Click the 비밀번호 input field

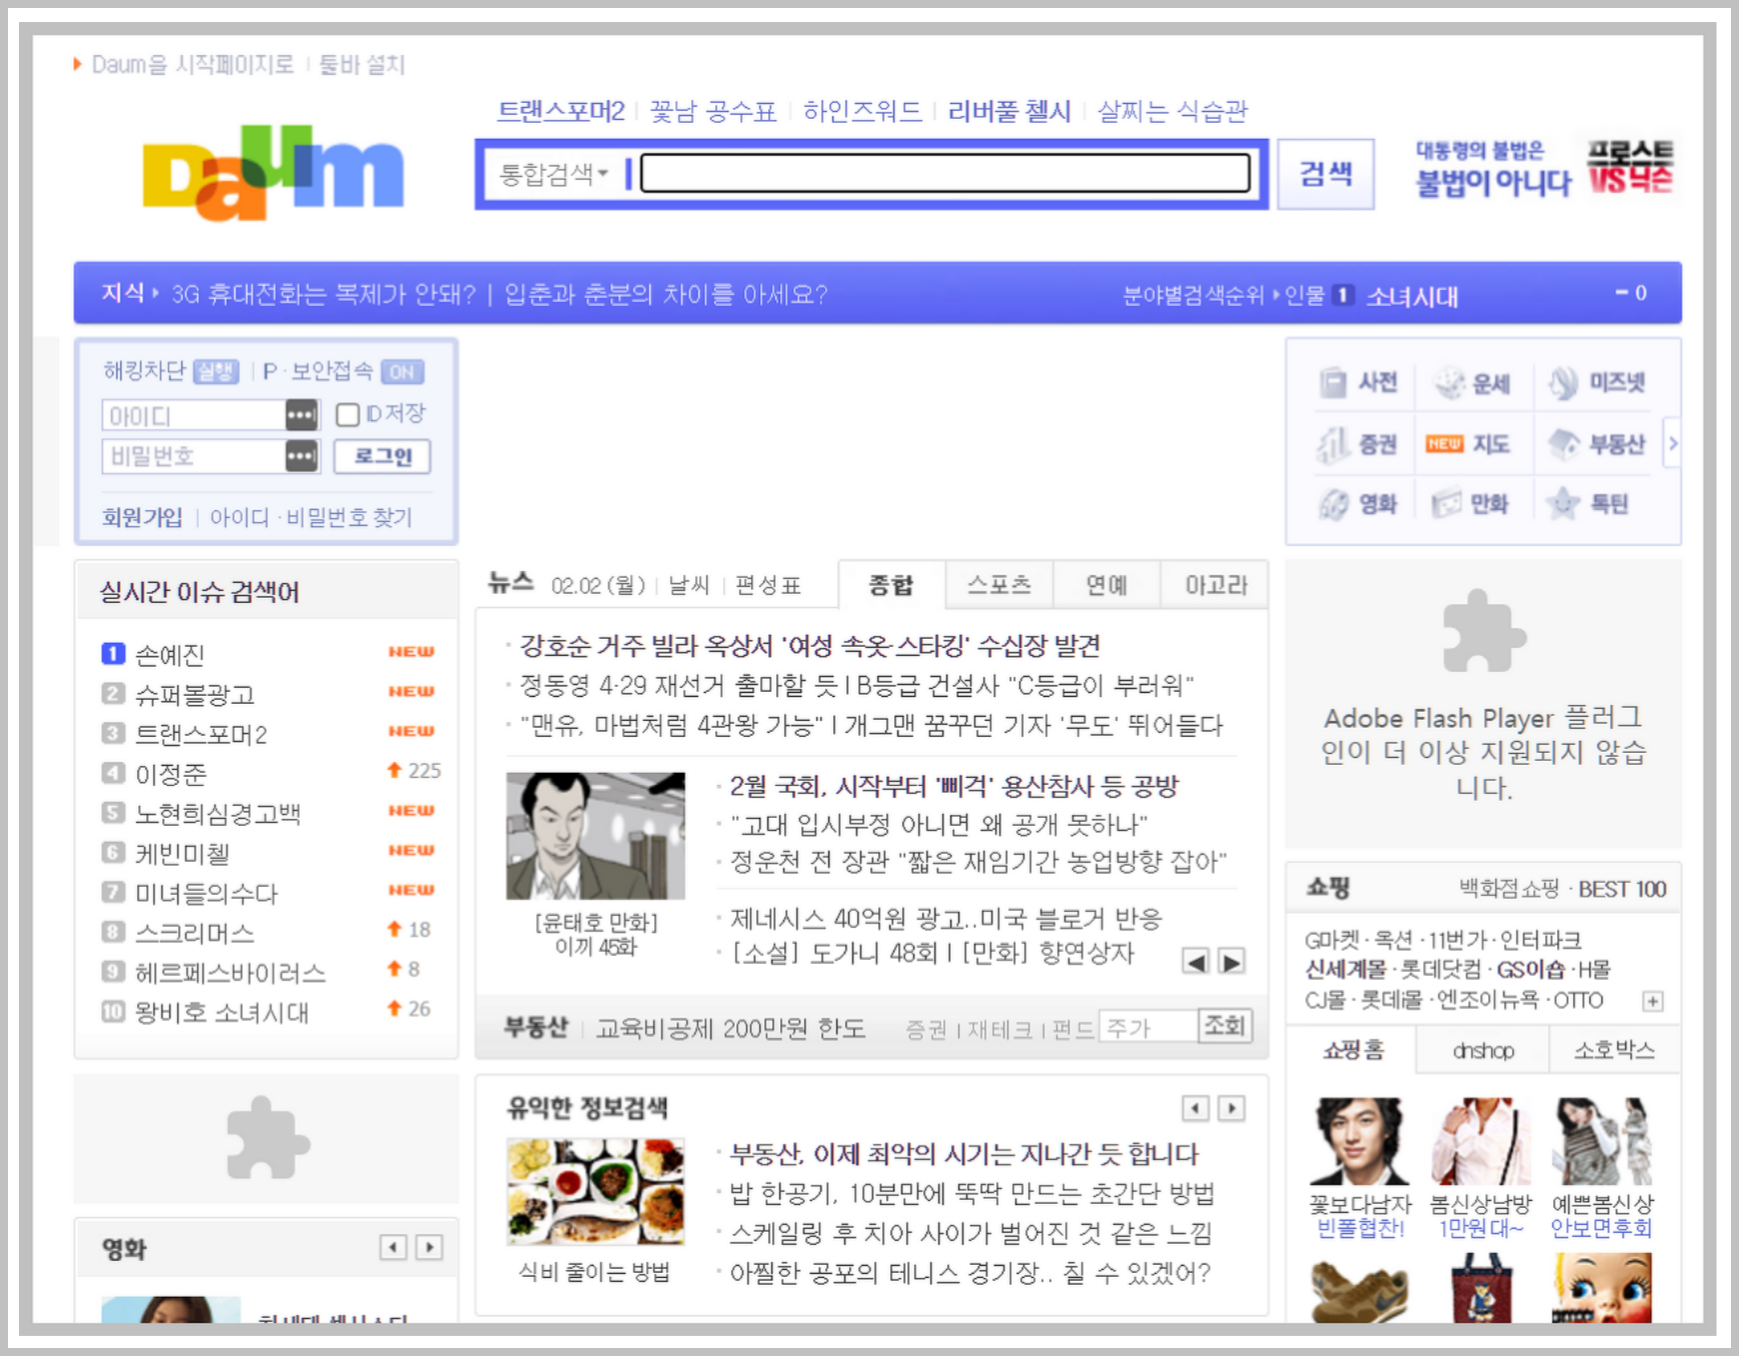tap(194, 456)
